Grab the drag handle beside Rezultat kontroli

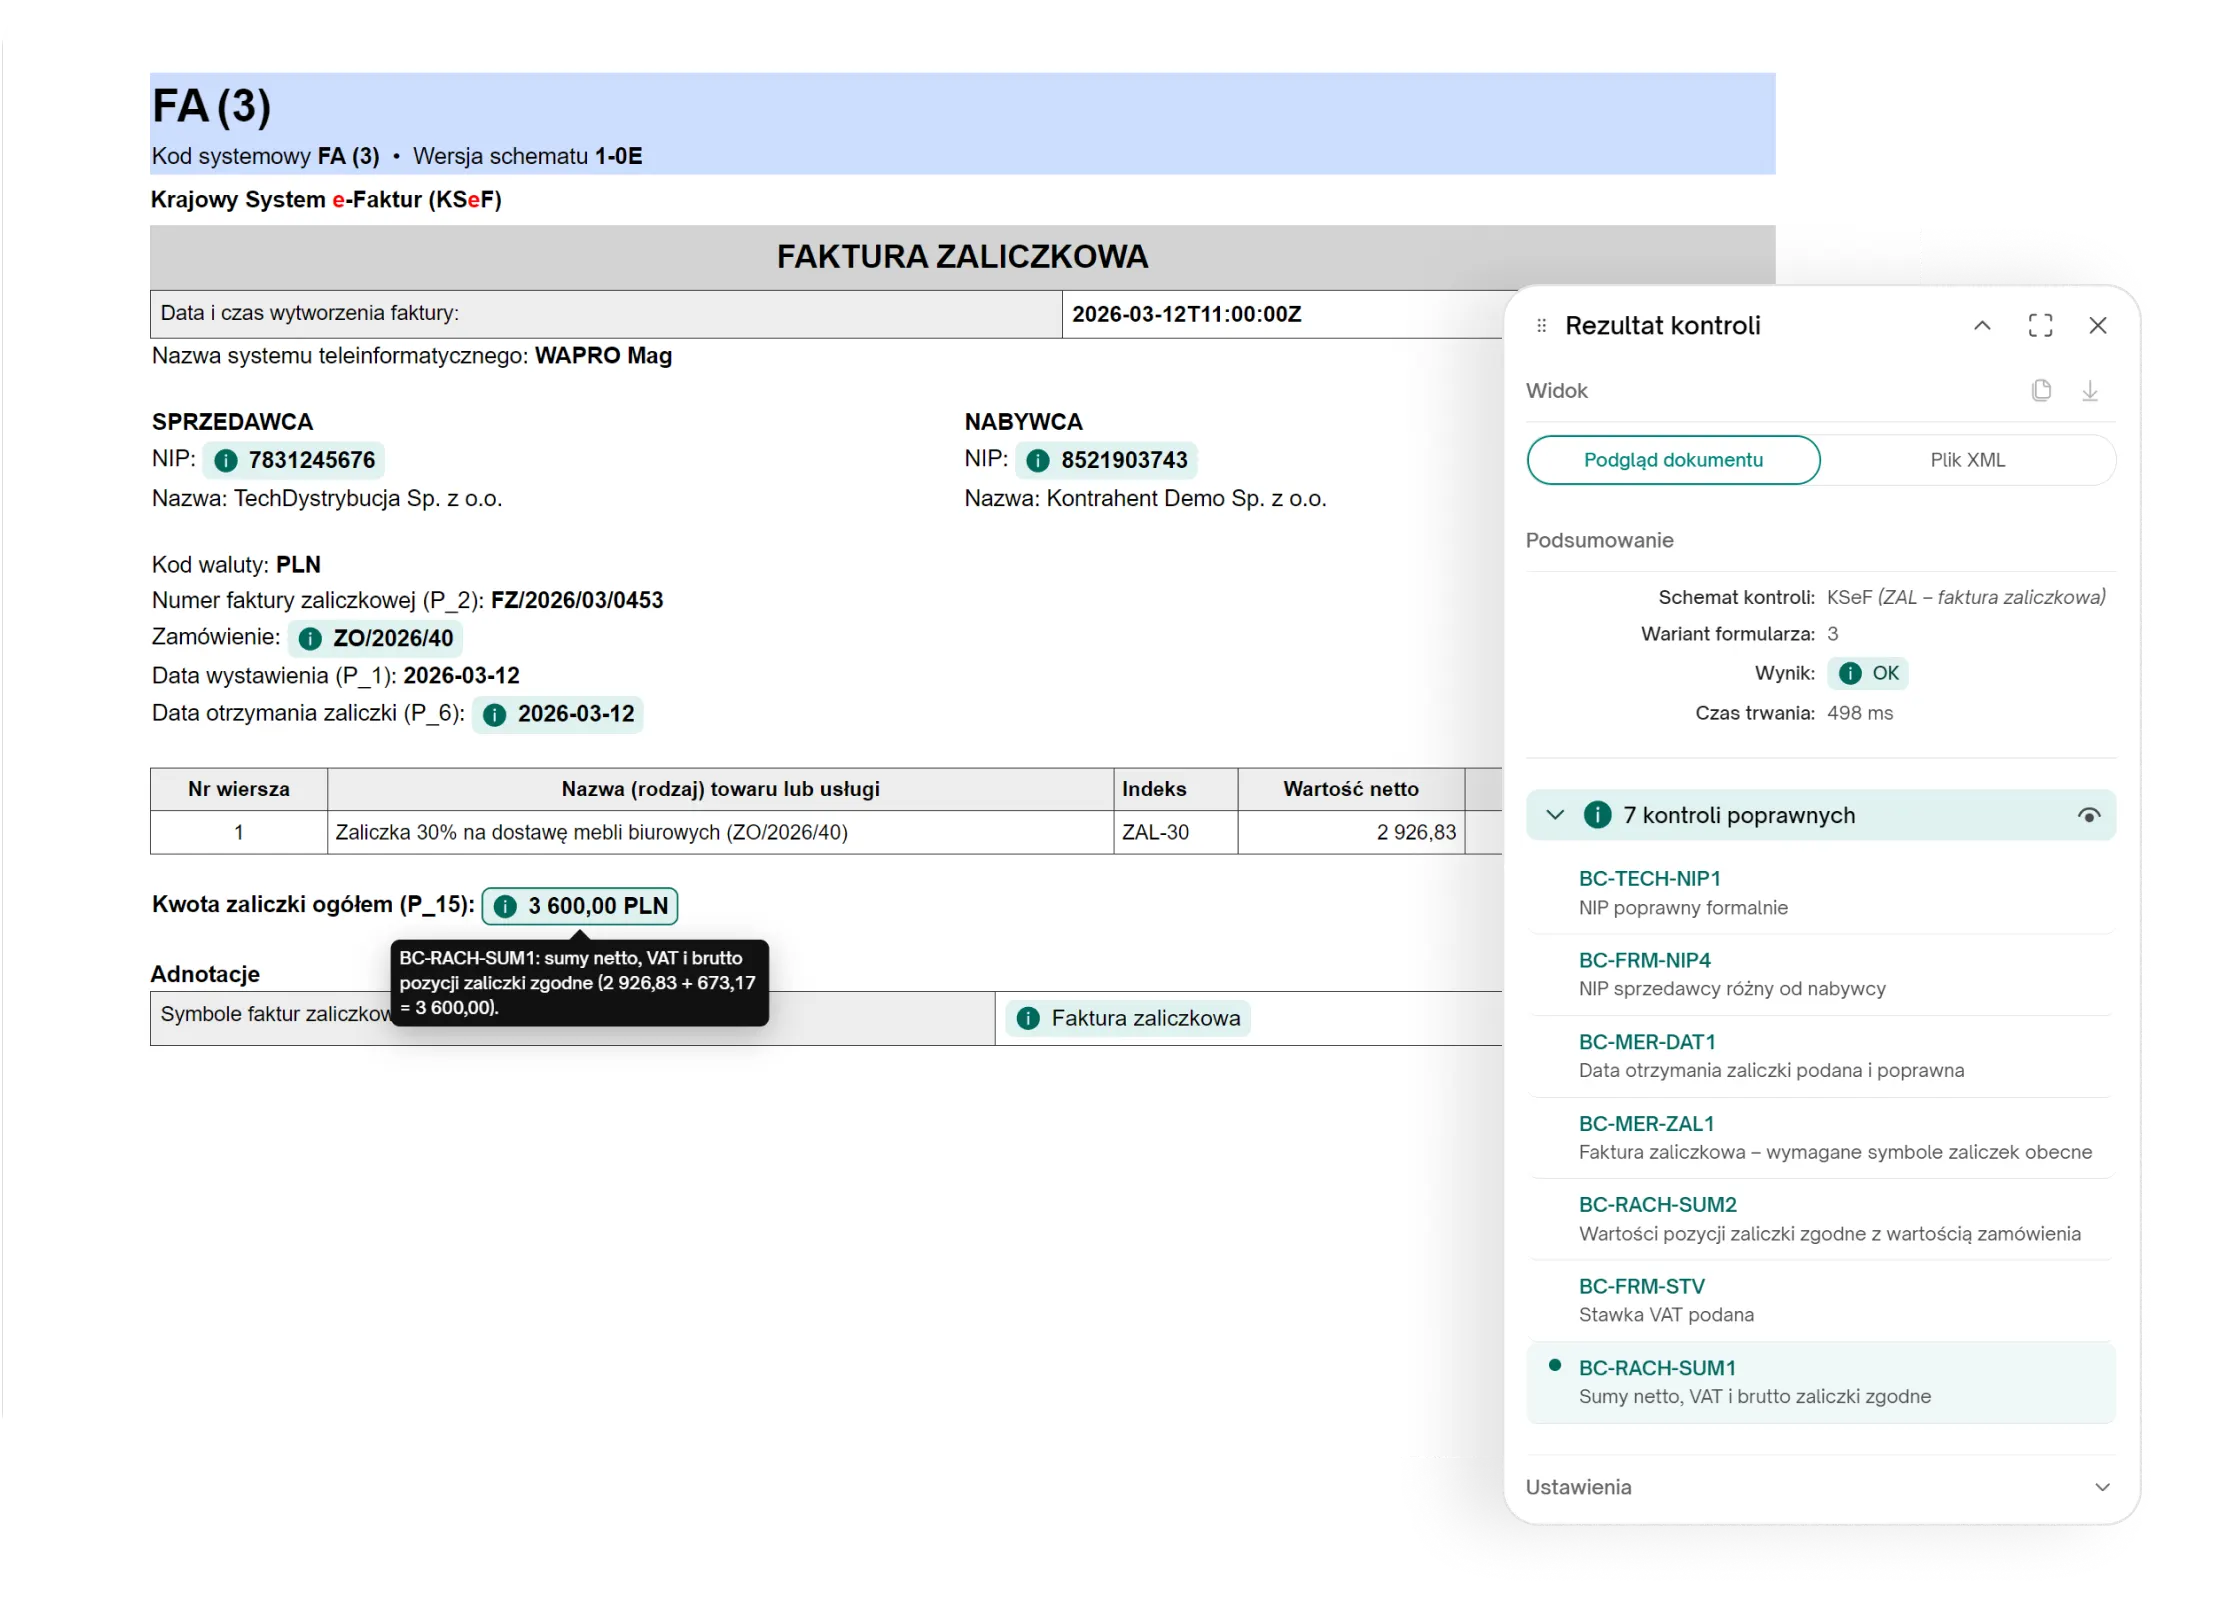(x=1541, y=325)
